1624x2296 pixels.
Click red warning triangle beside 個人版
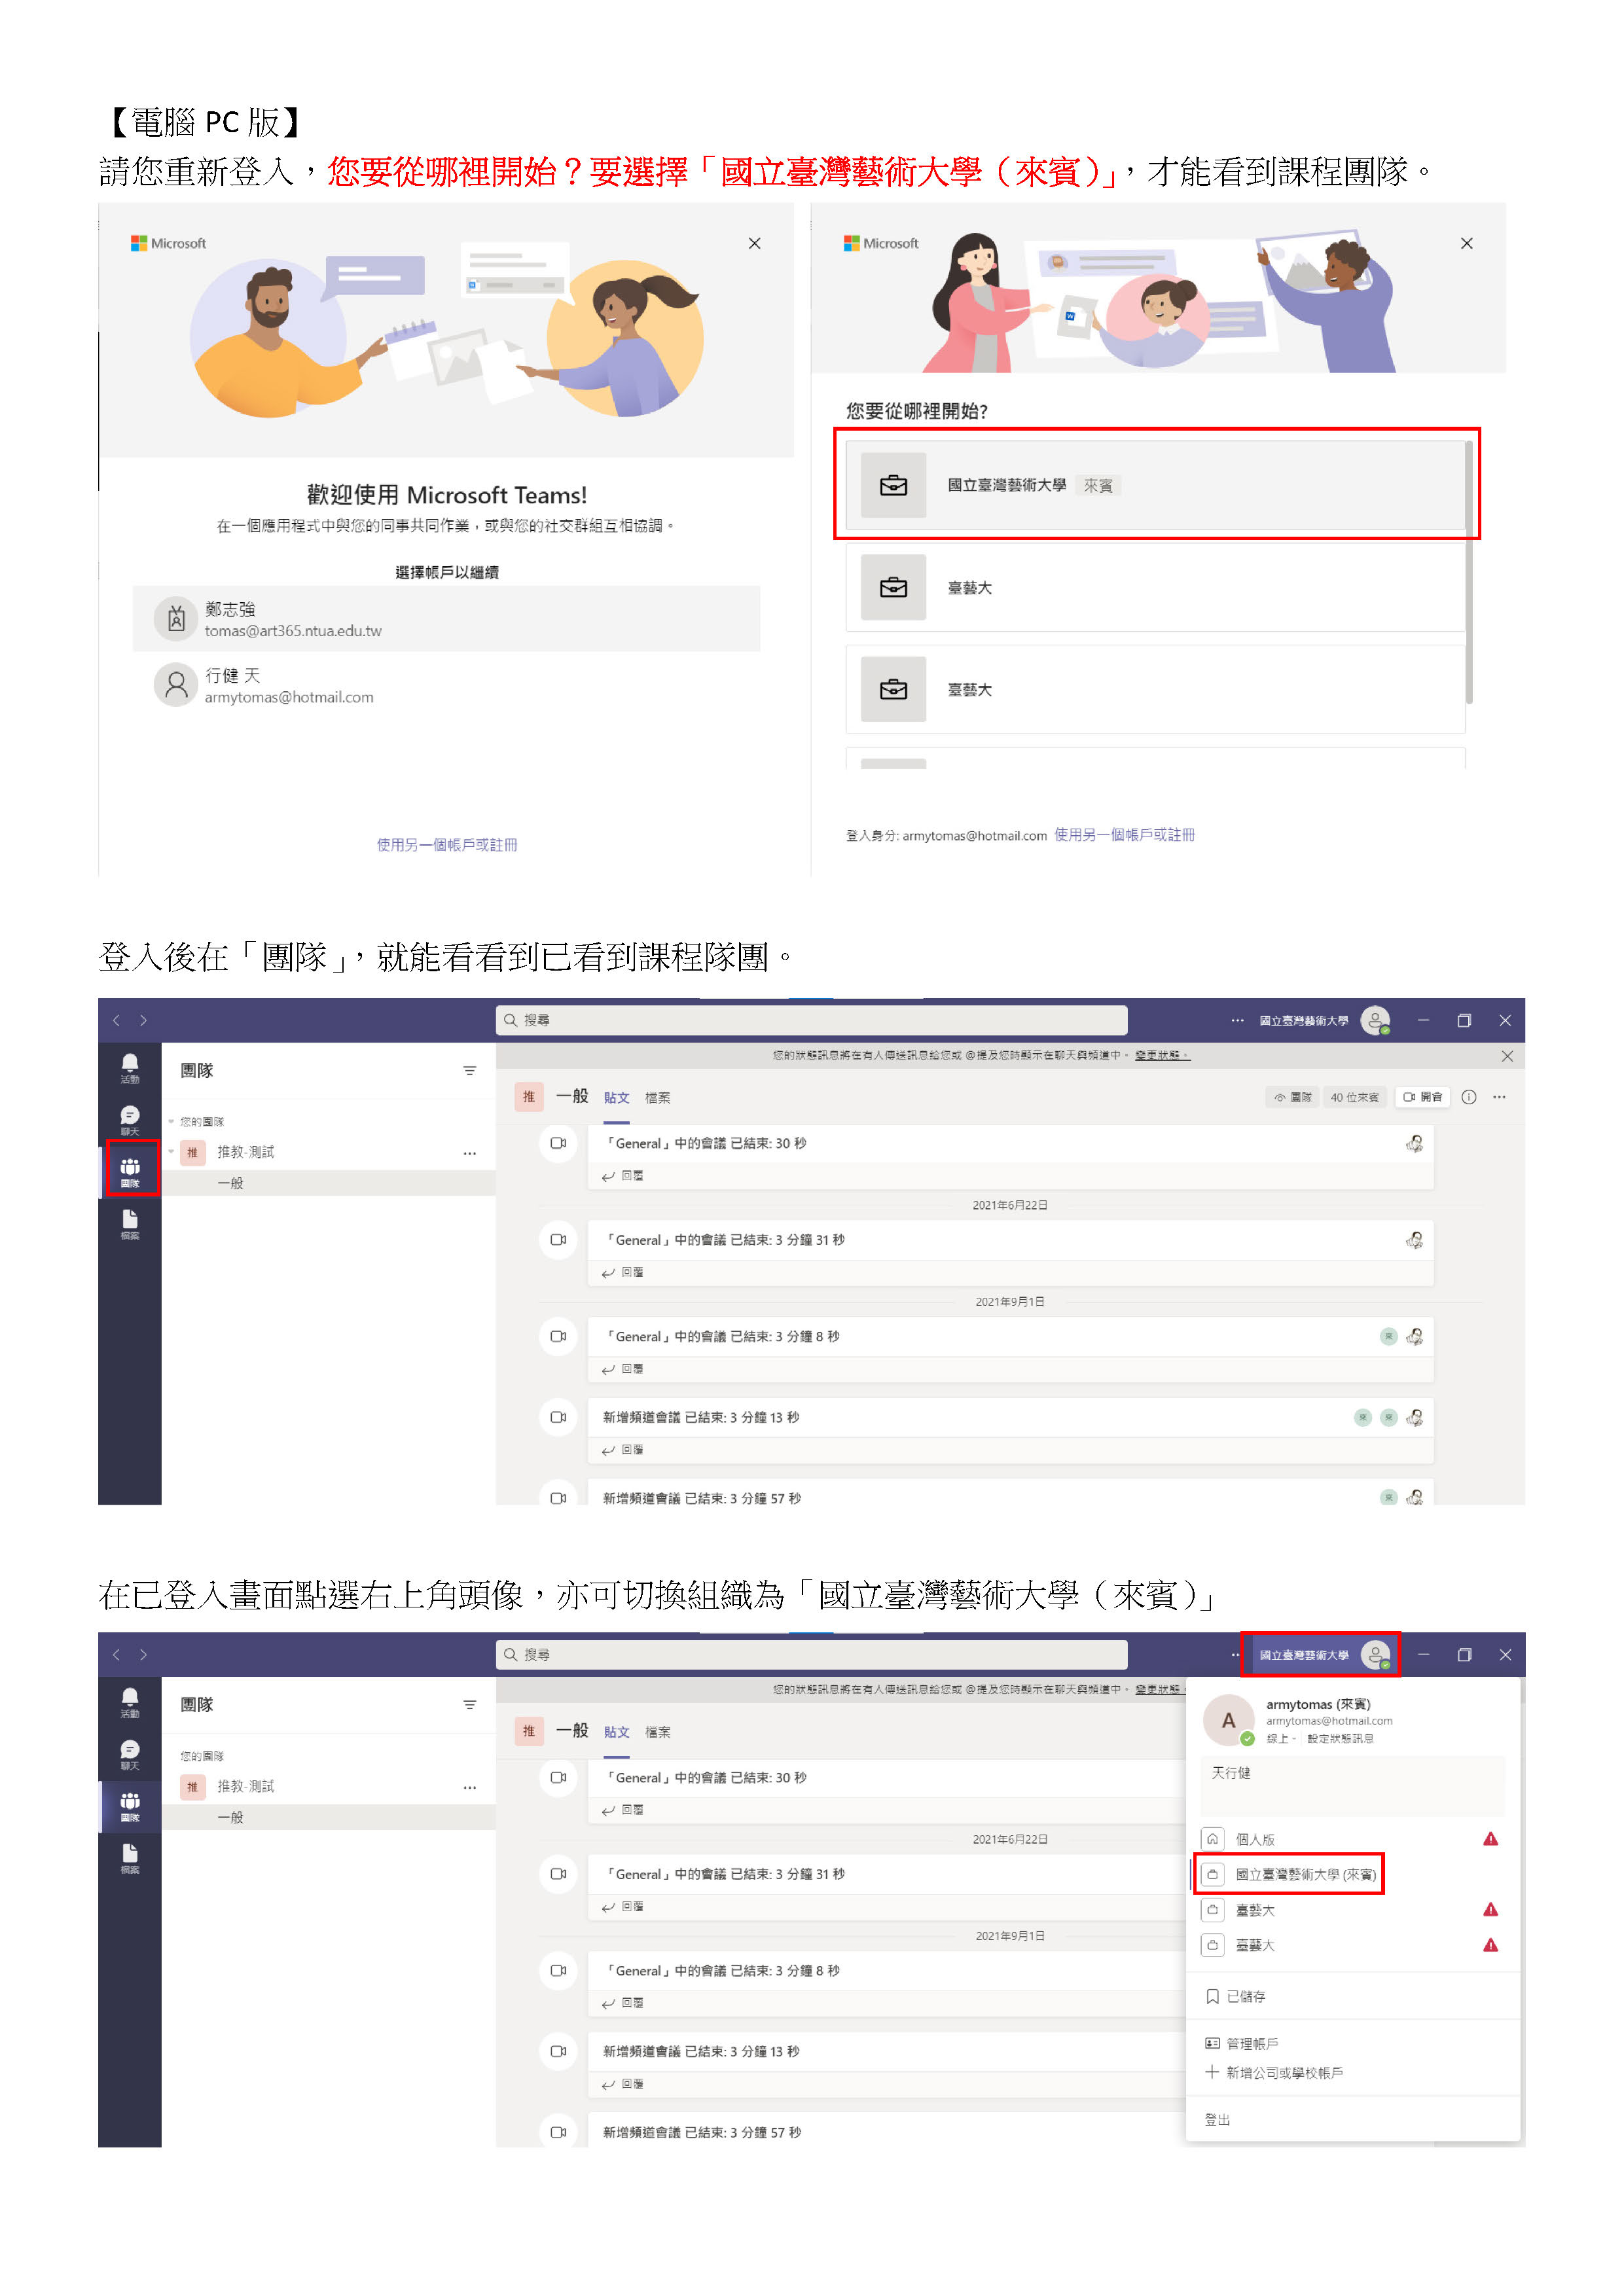point(1490,1839)
